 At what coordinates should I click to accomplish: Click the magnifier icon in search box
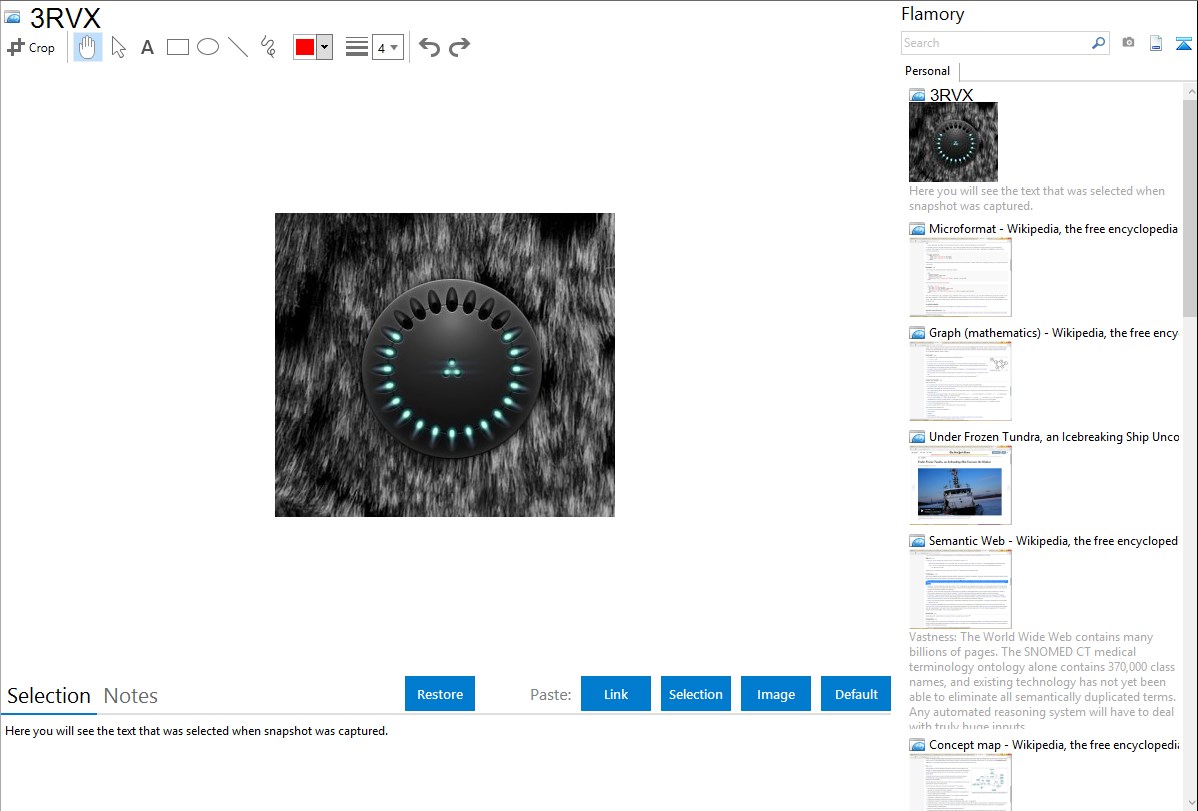click(x=1098, y=43)
